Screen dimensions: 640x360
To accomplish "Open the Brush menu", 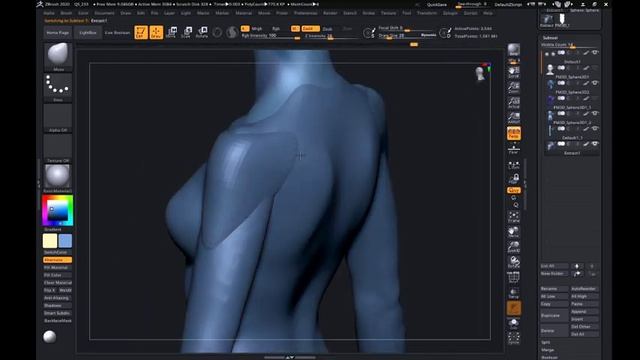I will click(66, 13).
